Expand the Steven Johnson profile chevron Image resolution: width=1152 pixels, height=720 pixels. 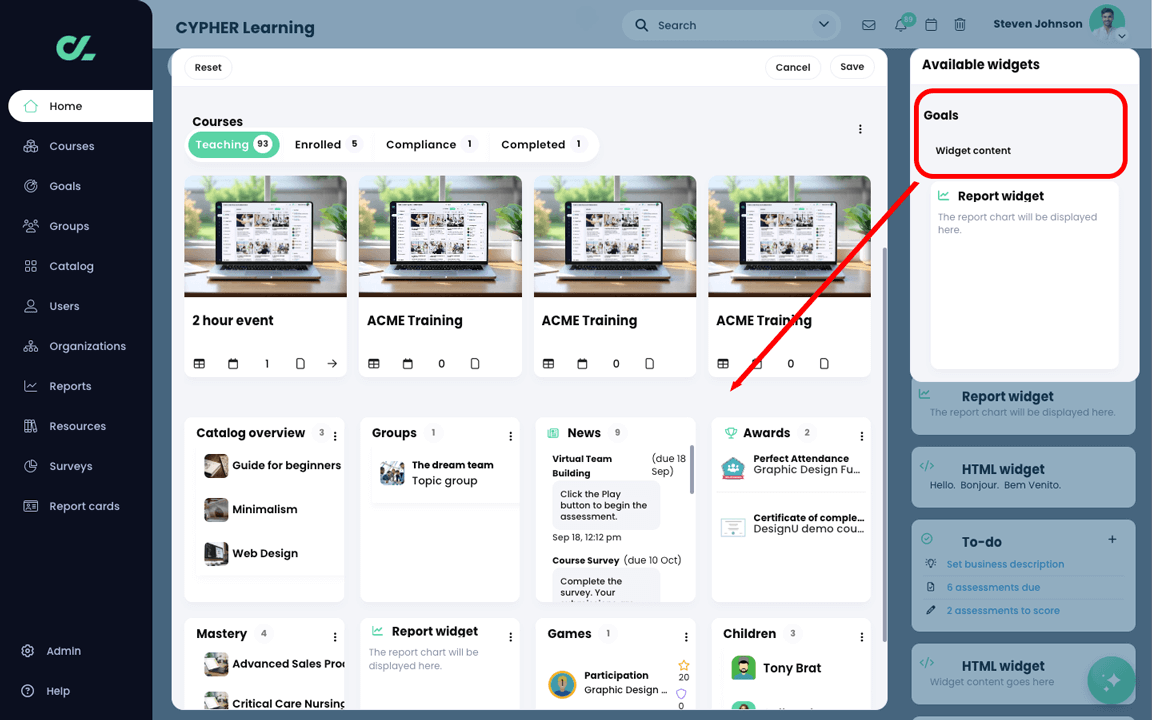tap(1124, 37)
